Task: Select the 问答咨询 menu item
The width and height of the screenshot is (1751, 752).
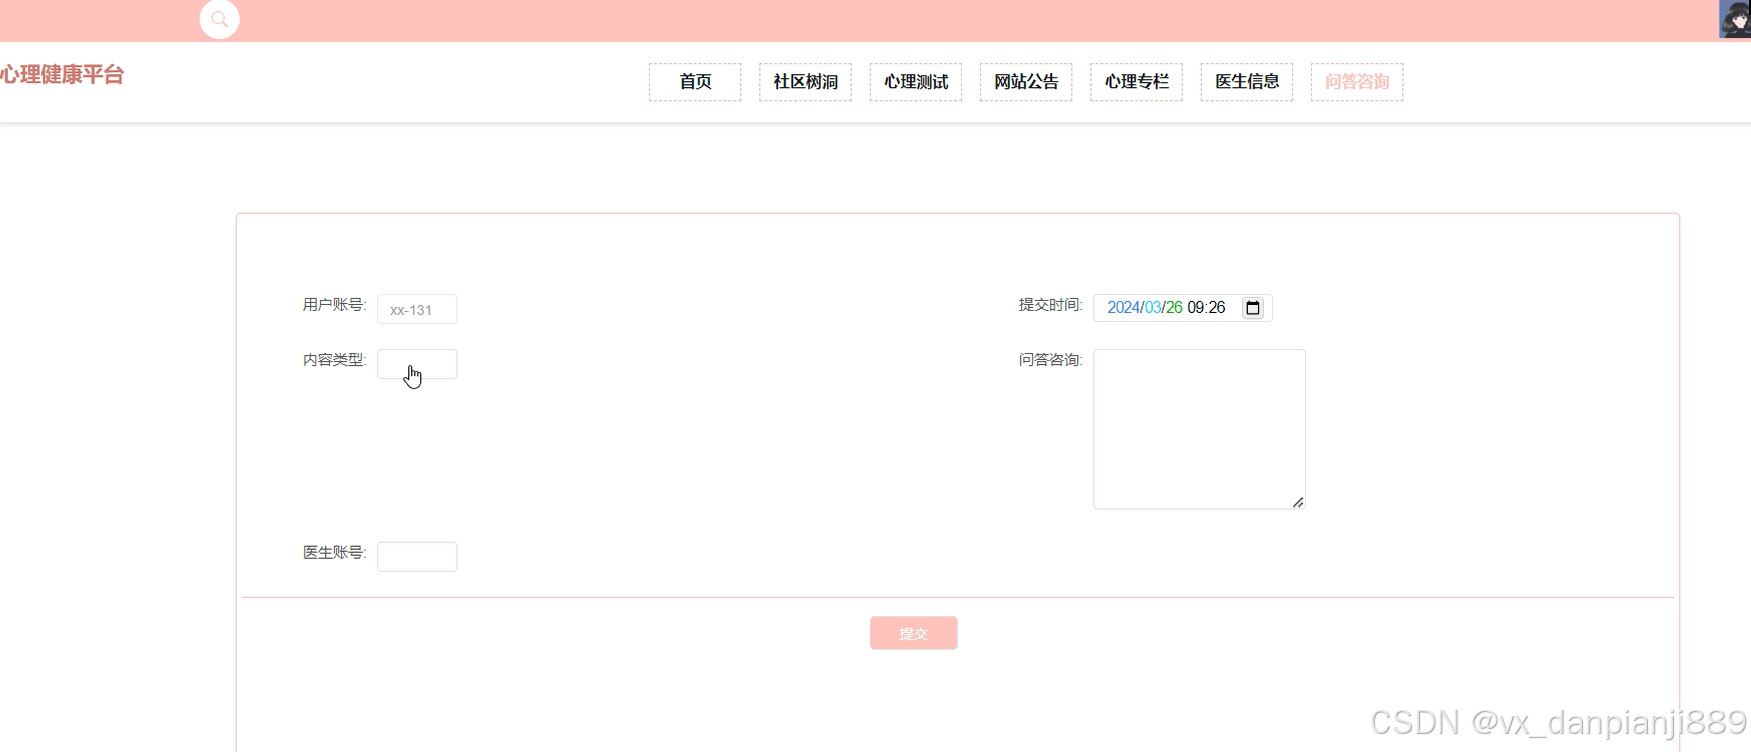Action: point(1357,82)
